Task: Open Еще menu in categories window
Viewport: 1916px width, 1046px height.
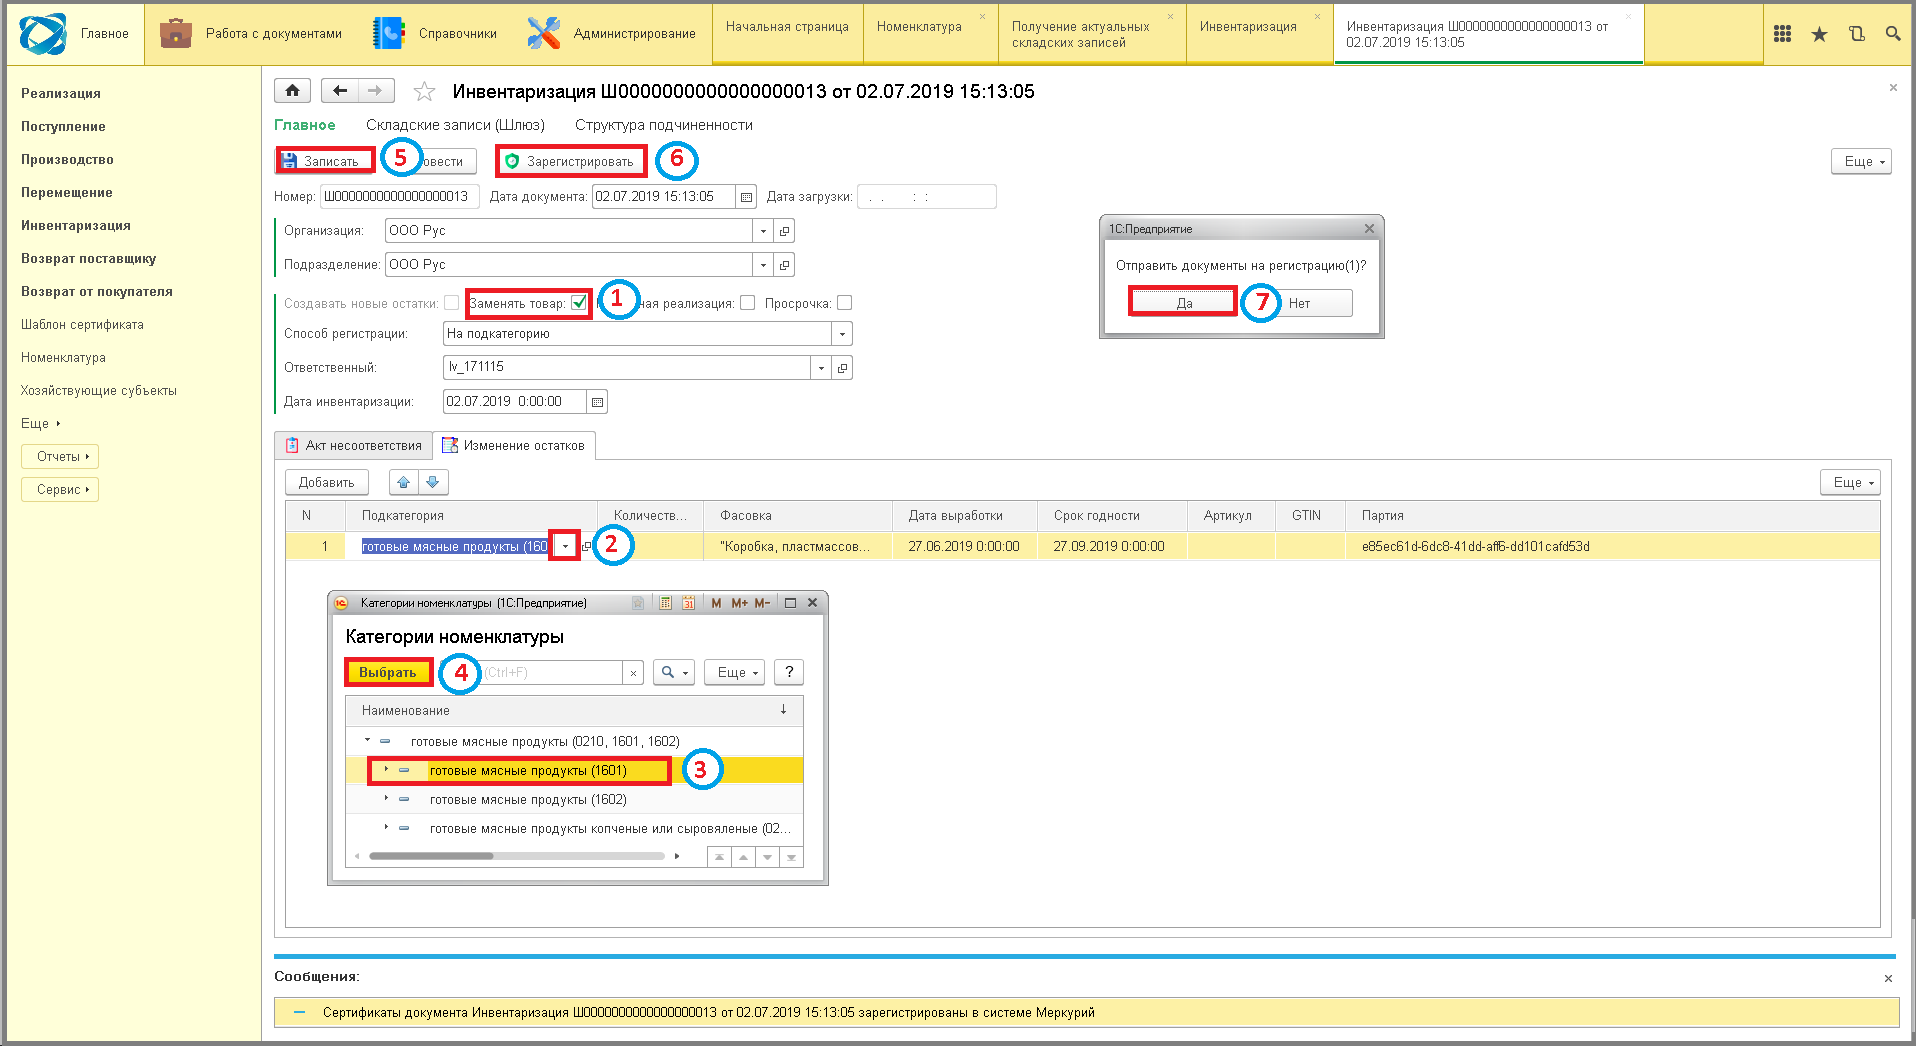Action: (734, 672)
